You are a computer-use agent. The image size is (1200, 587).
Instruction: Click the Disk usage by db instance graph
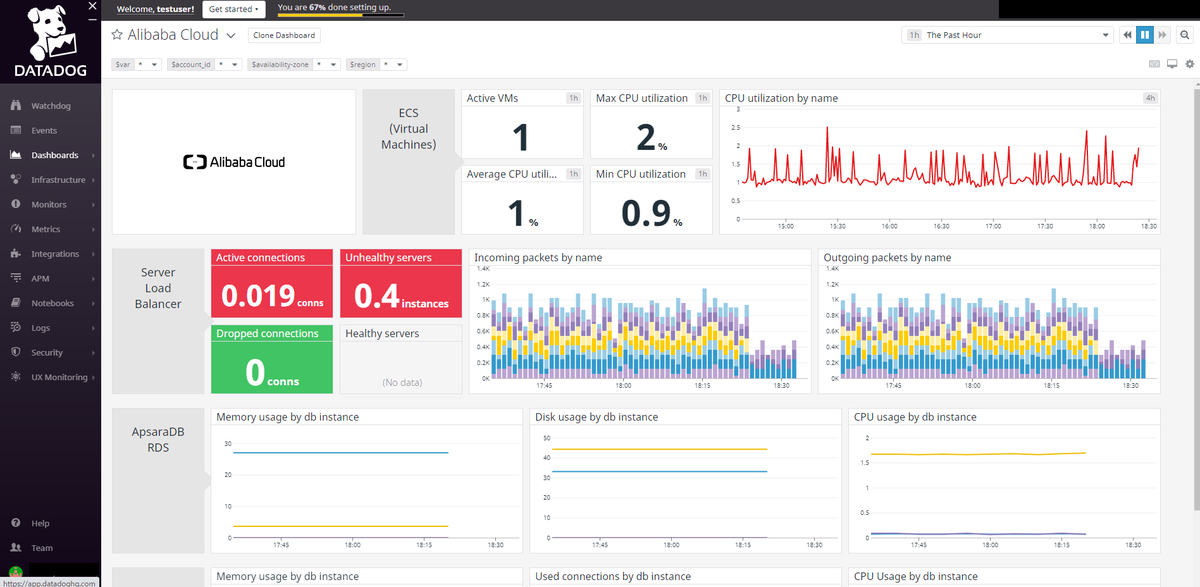(x=686, y=480)
